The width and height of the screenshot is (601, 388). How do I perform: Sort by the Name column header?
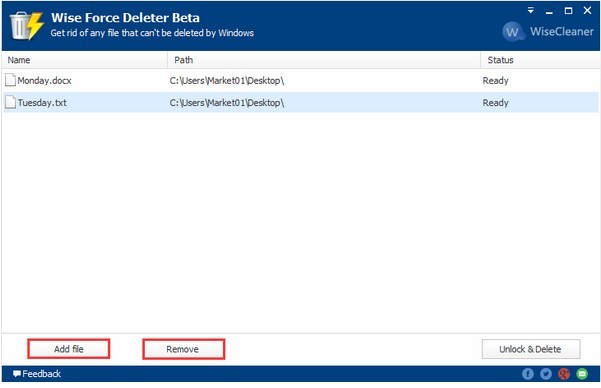85,60
